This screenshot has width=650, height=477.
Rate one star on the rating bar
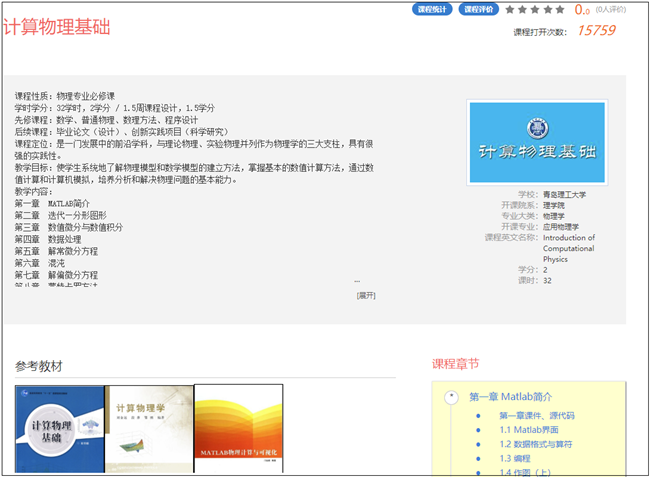[510, 9]
